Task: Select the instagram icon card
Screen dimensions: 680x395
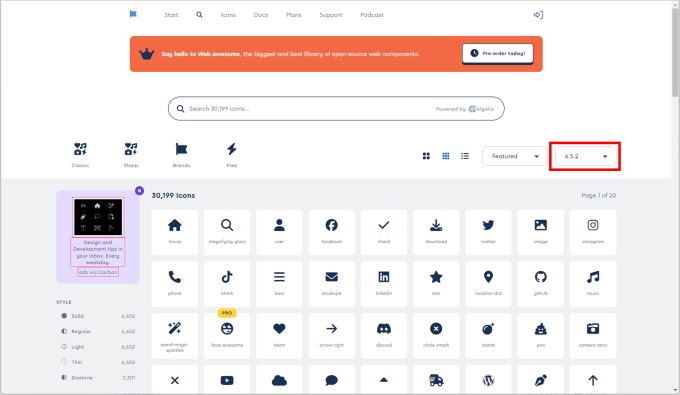Action: [x=593, y=232]
